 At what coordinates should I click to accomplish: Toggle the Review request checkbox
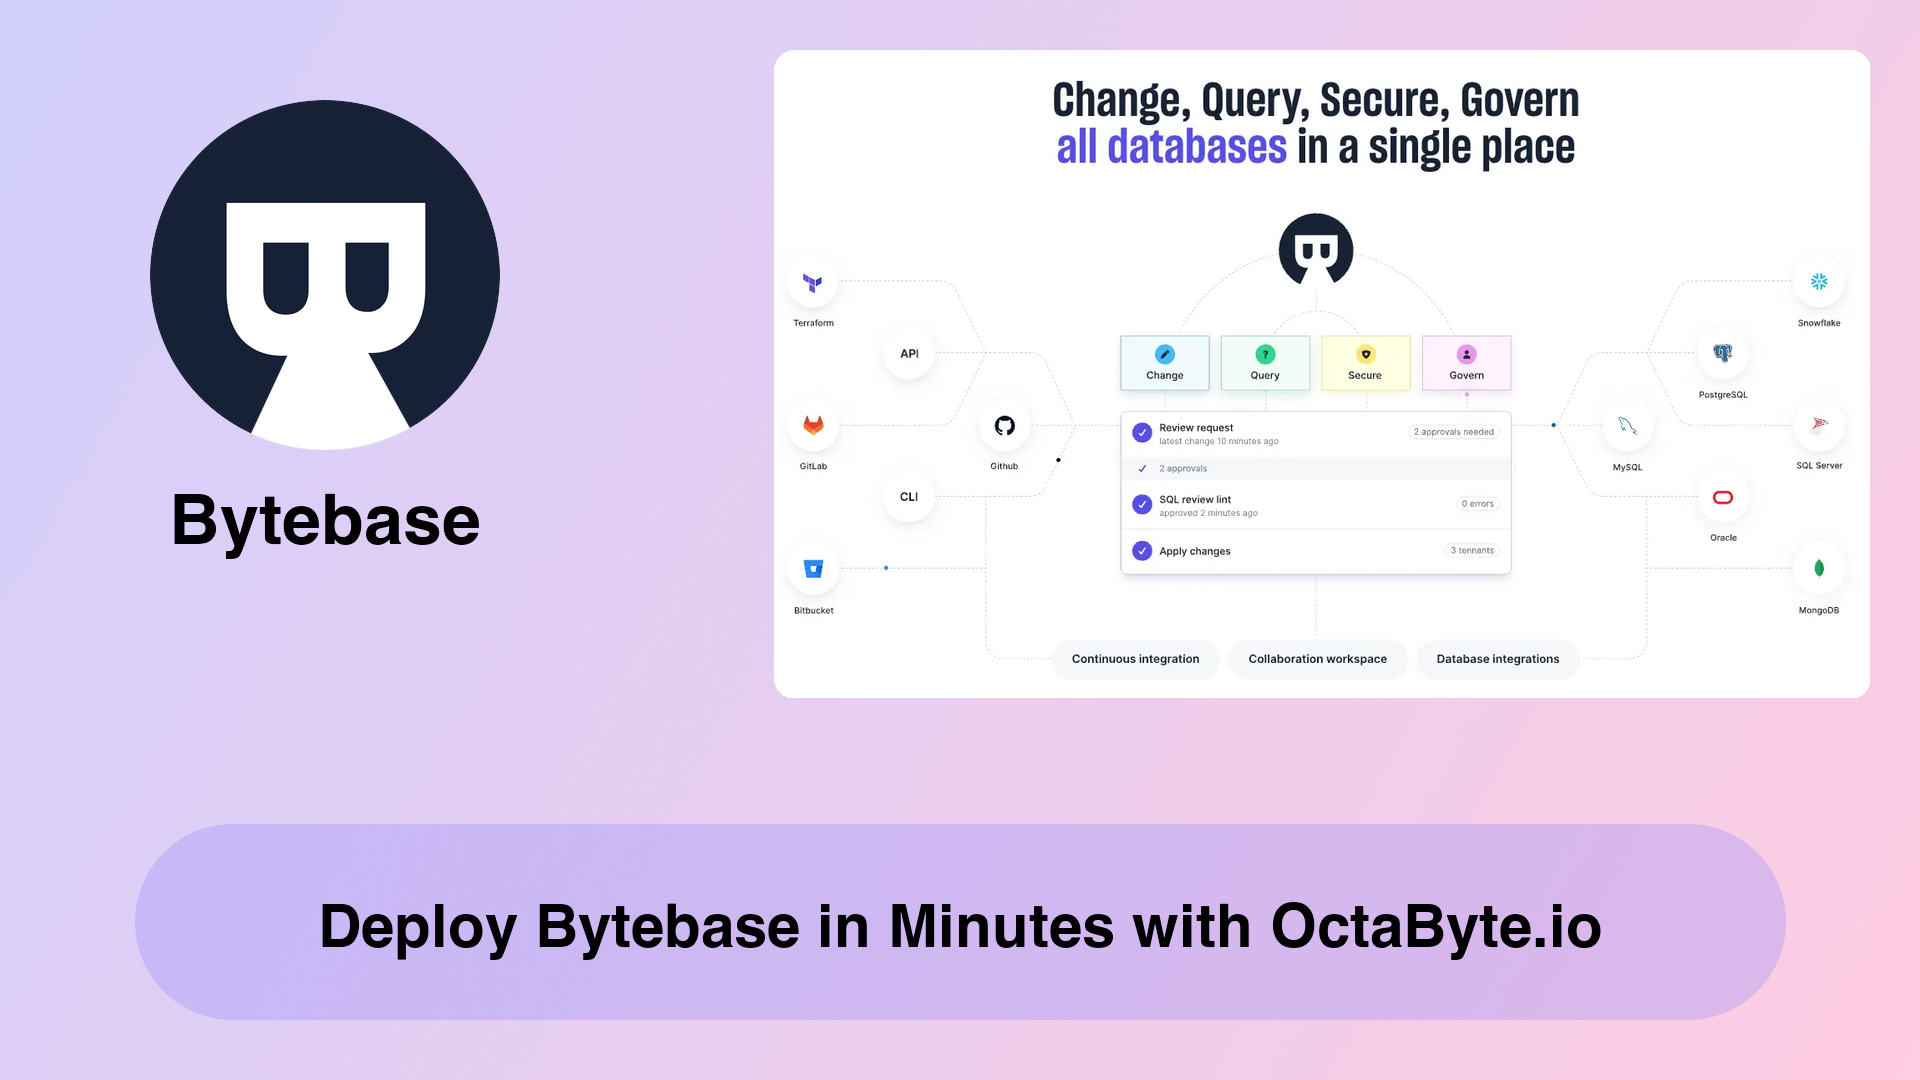point(1141,427)
